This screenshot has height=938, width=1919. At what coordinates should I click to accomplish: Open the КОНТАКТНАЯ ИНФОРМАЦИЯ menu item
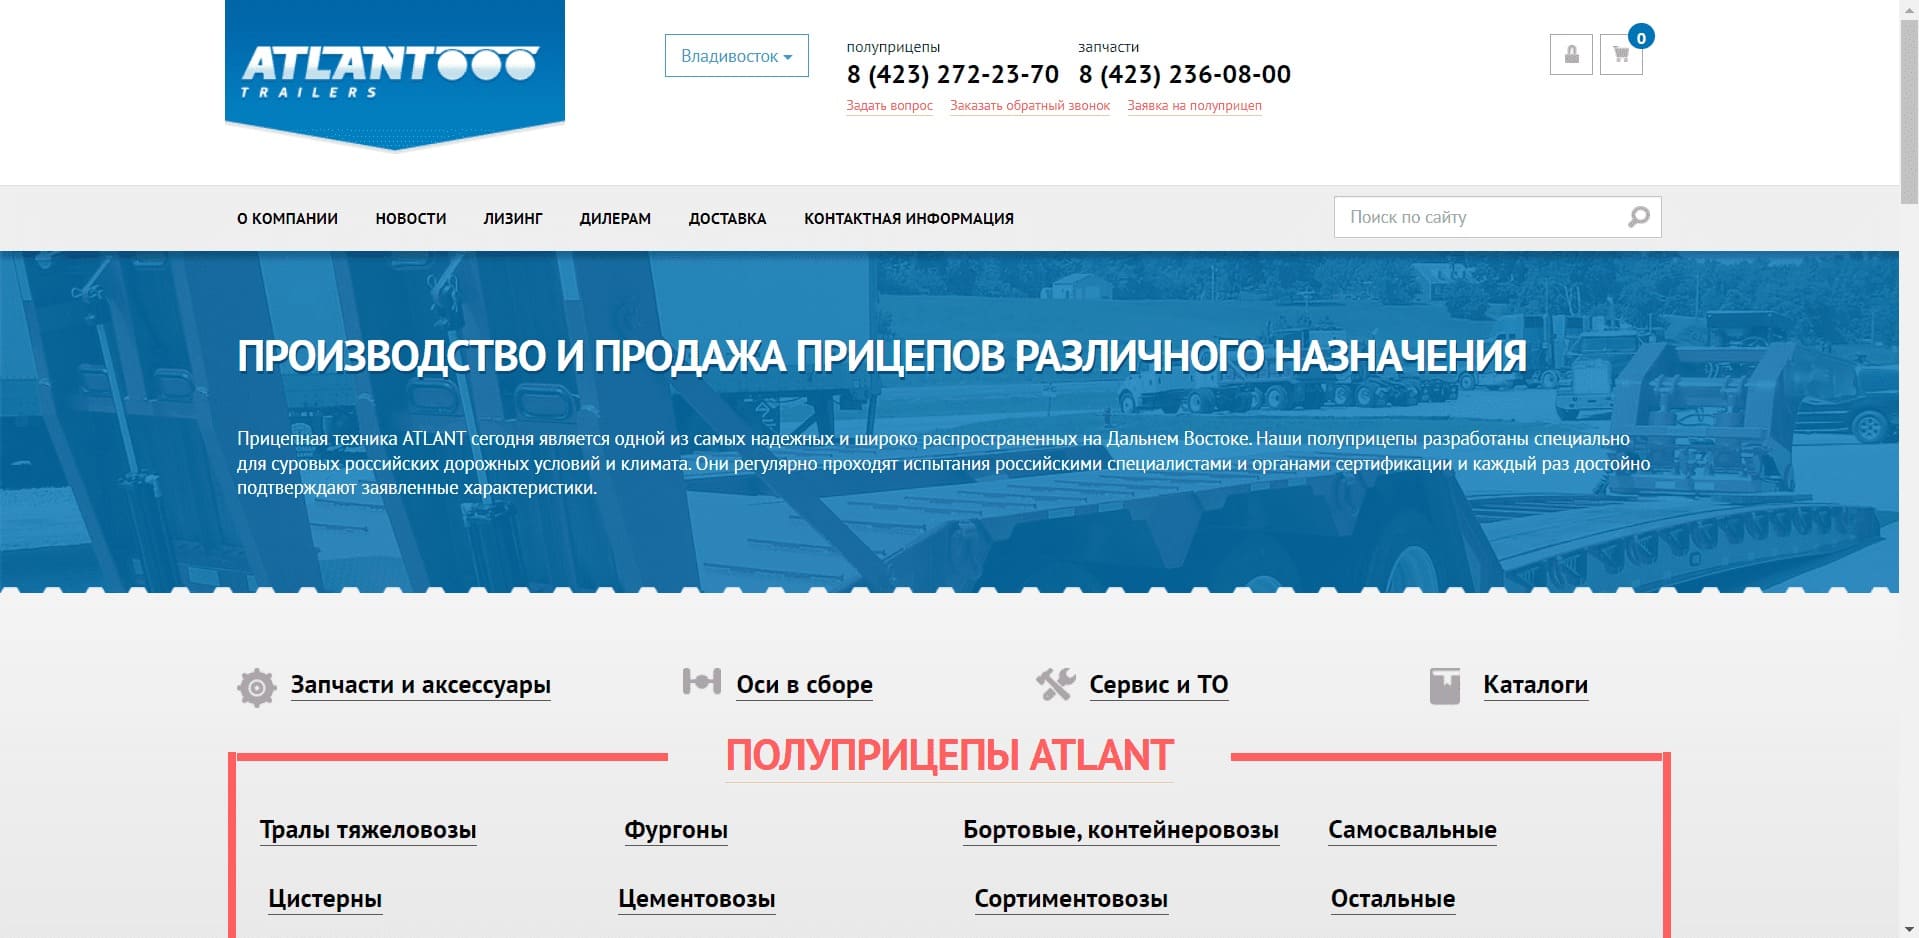(x=909, y=218)
